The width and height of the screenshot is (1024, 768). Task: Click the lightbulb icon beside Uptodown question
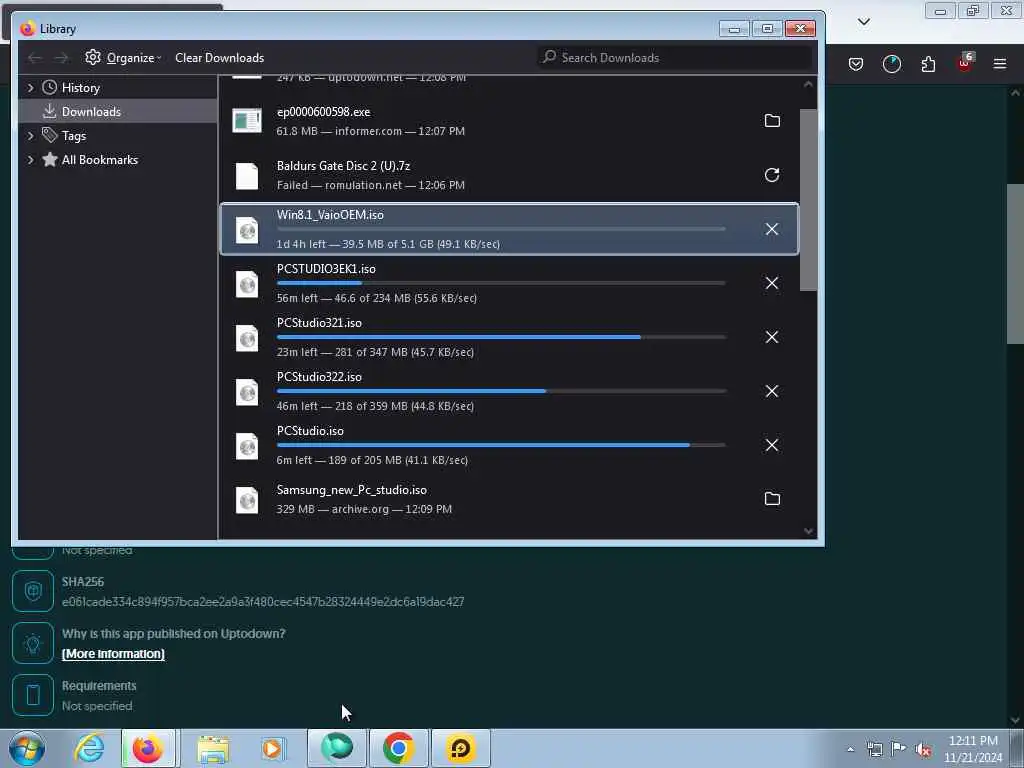(33, 643)
